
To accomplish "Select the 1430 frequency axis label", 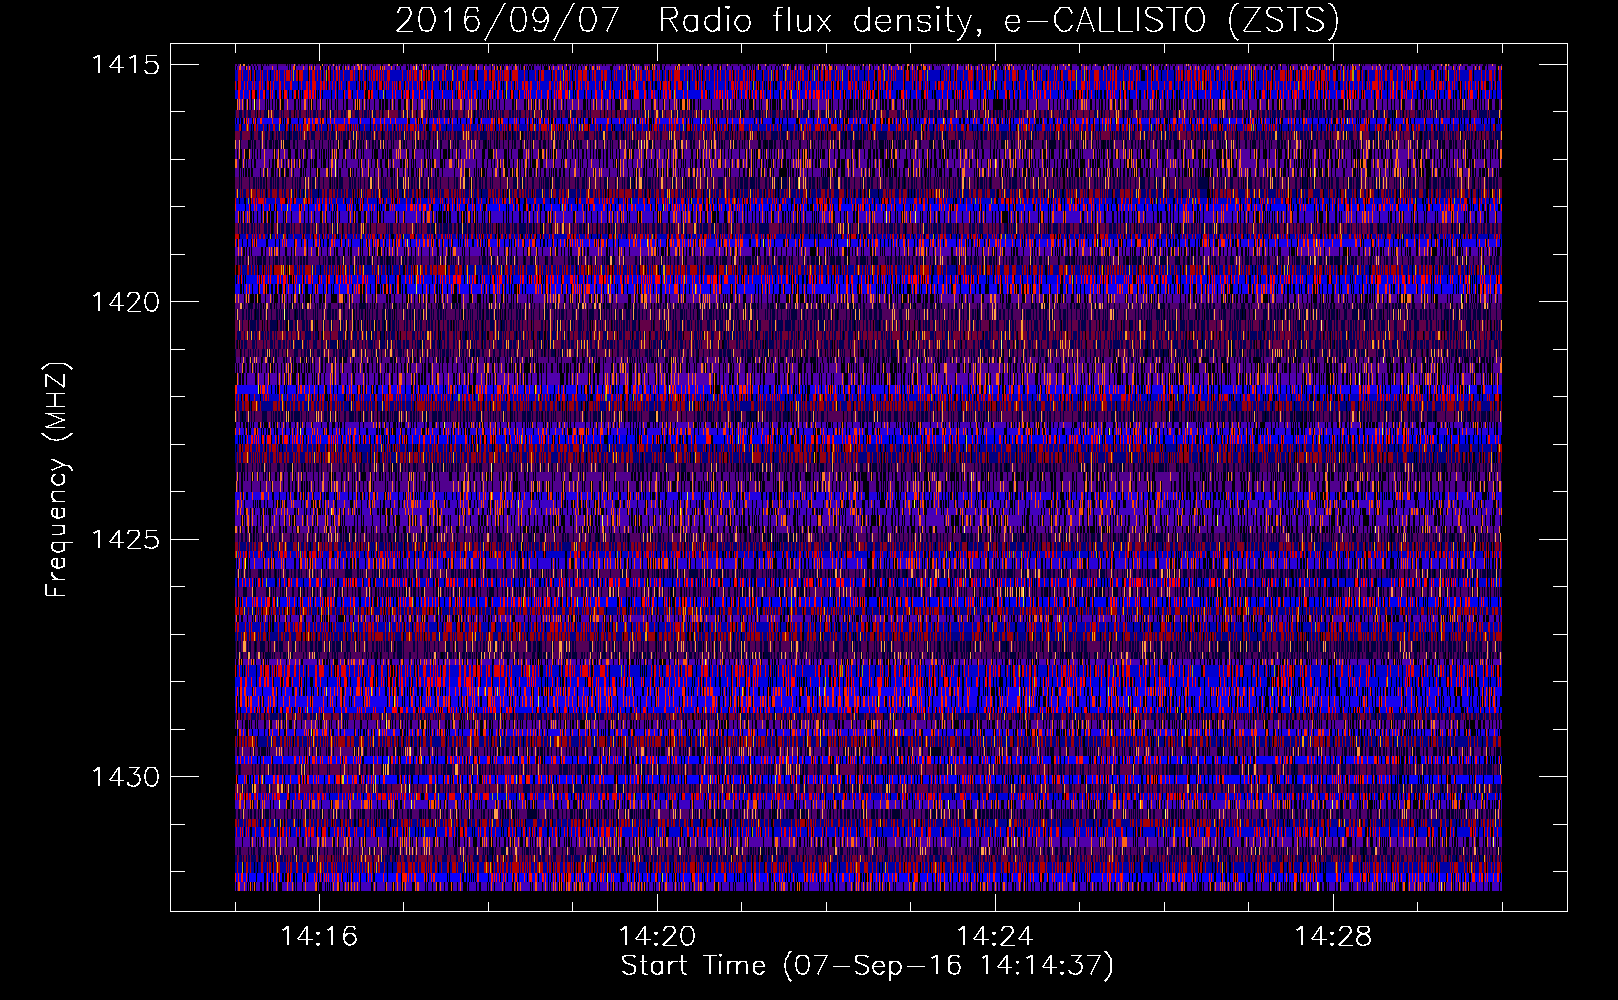I will pyautogui.click(x=125, y=777).
